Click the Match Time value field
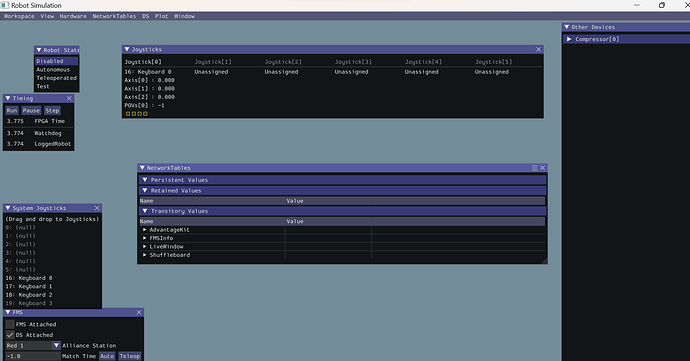Image resolution: width=690 pixels, height=361 pixels. coord(33,356)
